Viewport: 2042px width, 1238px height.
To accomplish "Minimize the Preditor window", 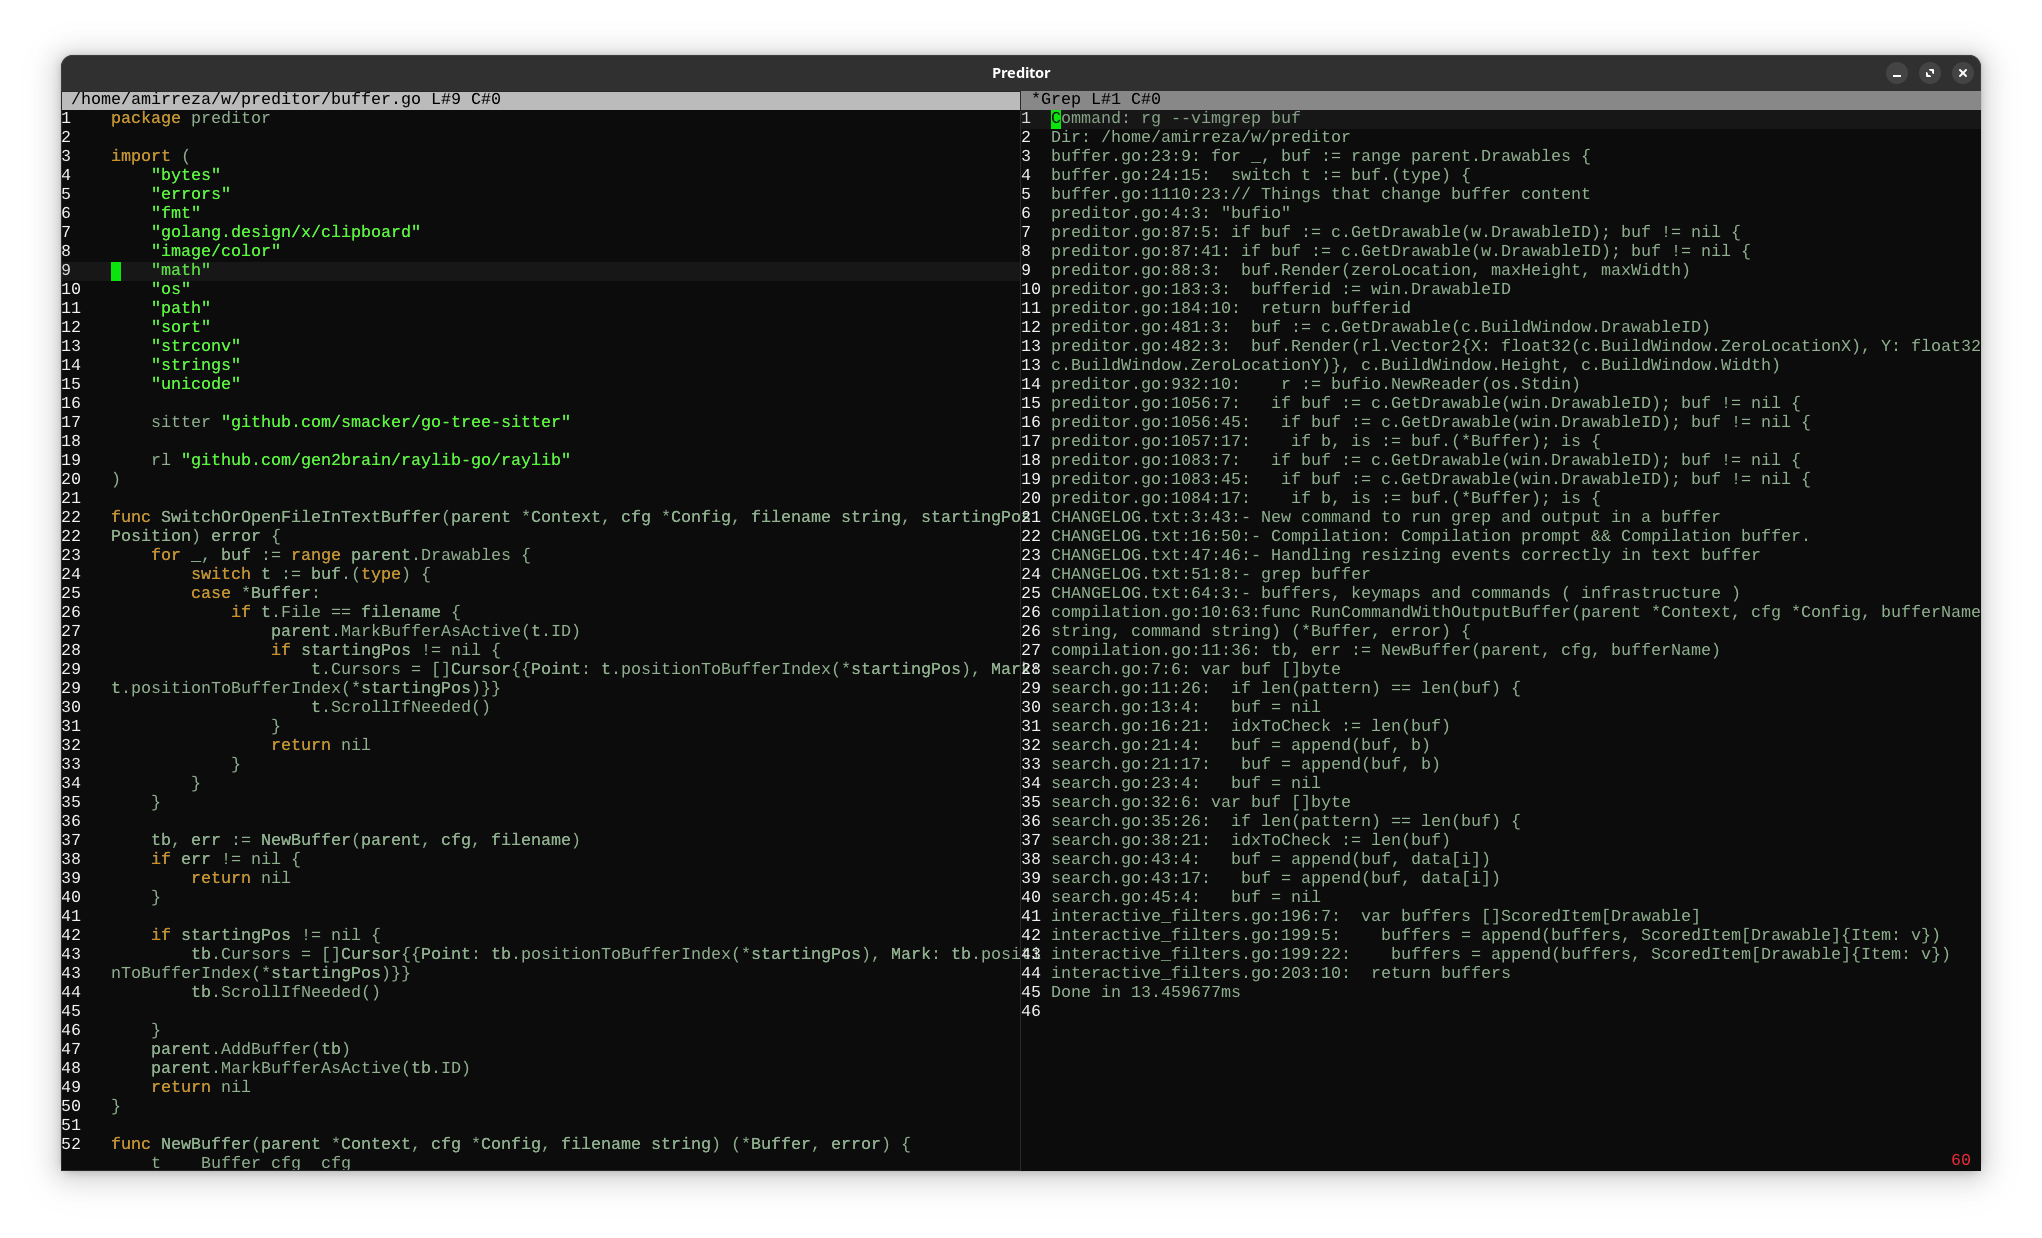I will pyautogui.click(x=1897, y=73).
